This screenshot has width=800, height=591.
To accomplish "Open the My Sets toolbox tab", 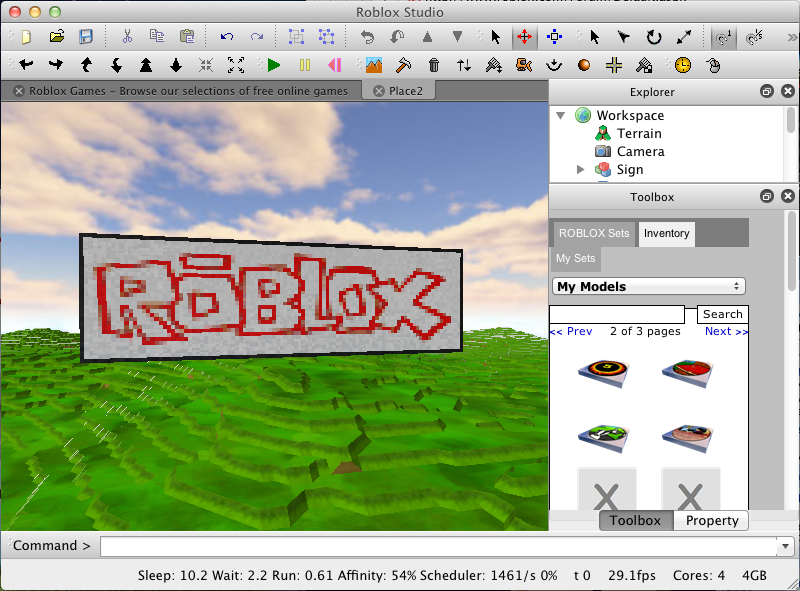I will (x=576, y=259).
